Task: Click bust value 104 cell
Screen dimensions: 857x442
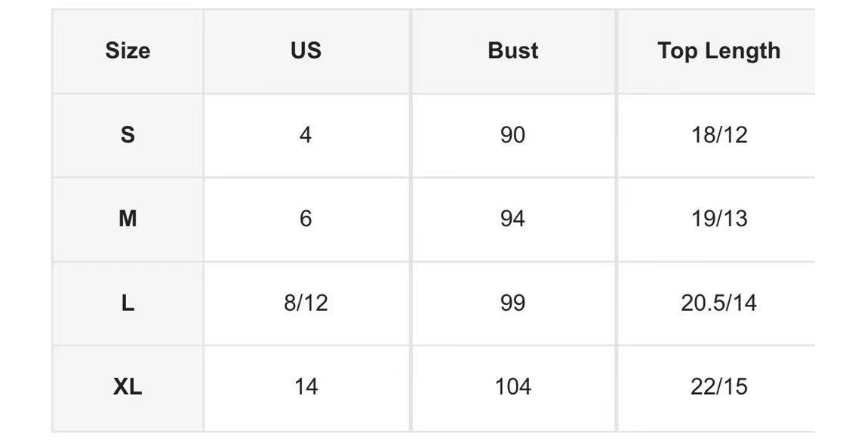Action: (x=512, y=387)
